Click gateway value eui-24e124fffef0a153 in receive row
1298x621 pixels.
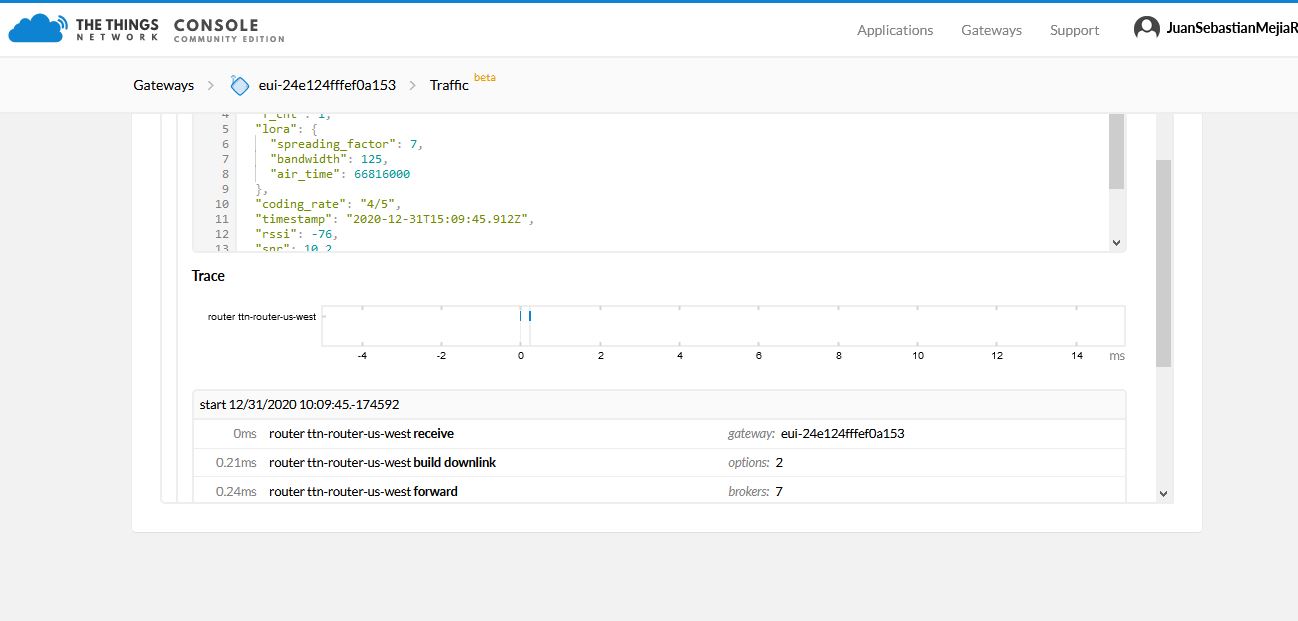pos(842,434)
